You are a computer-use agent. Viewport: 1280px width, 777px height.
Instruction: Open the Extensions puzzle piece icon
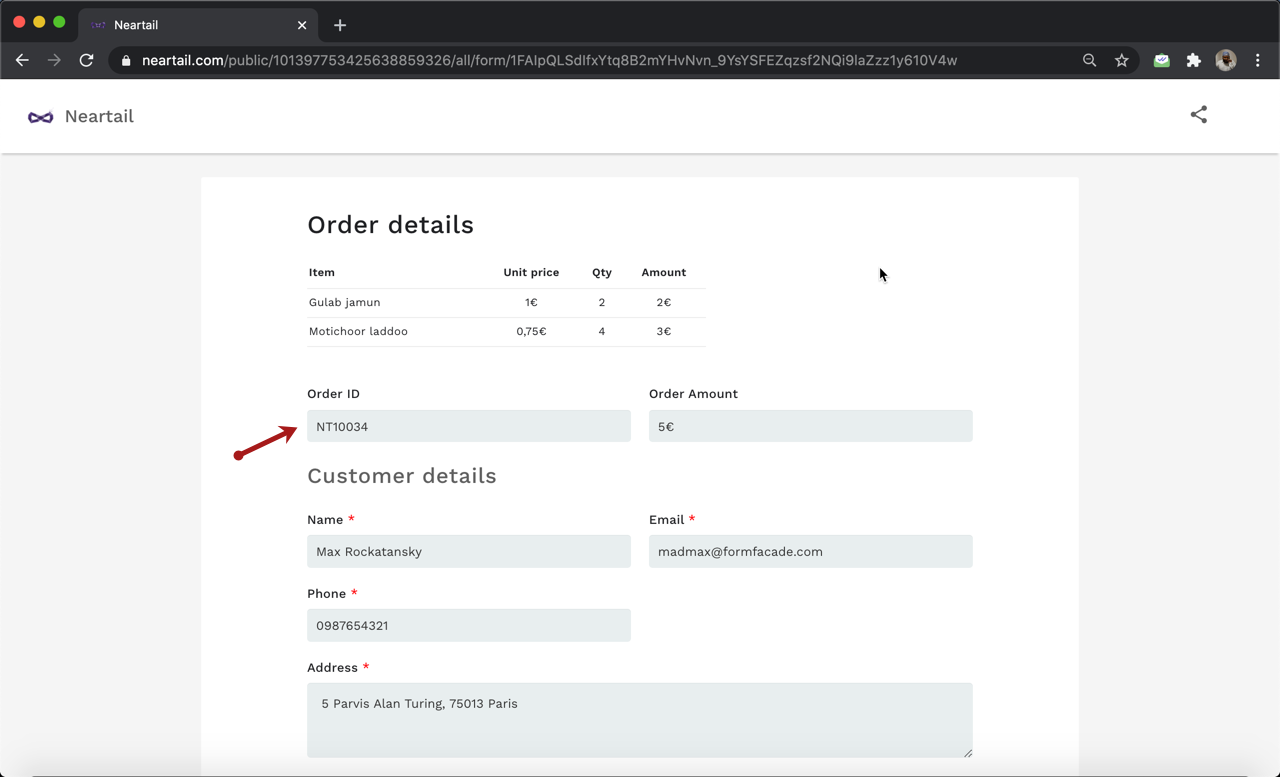1193,60
